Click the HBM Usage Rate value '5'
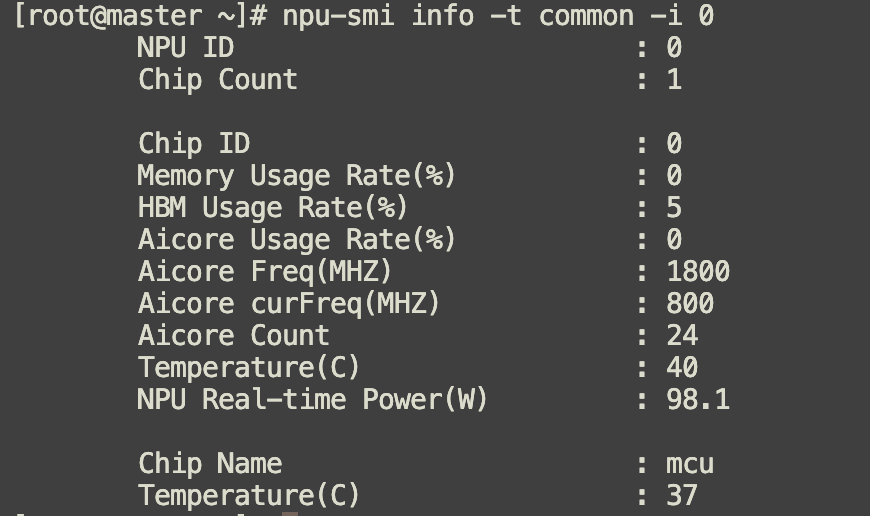 tap(674, 208)
